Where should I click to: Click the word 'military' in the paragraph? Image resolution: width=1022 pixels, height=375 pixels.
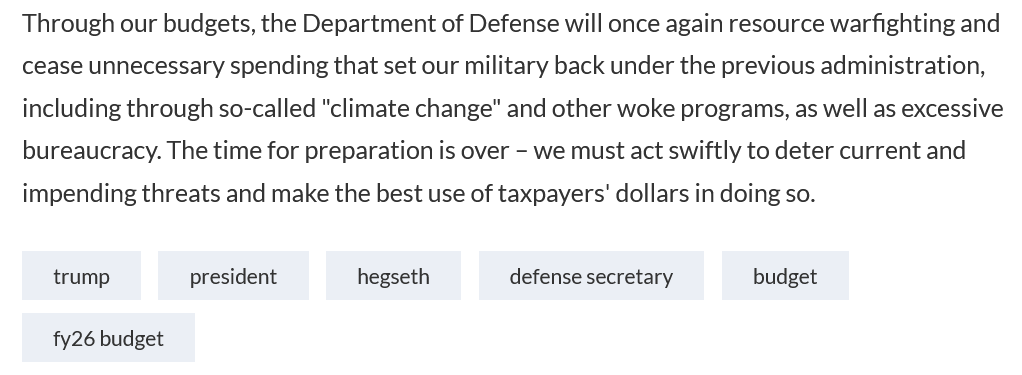506,66
